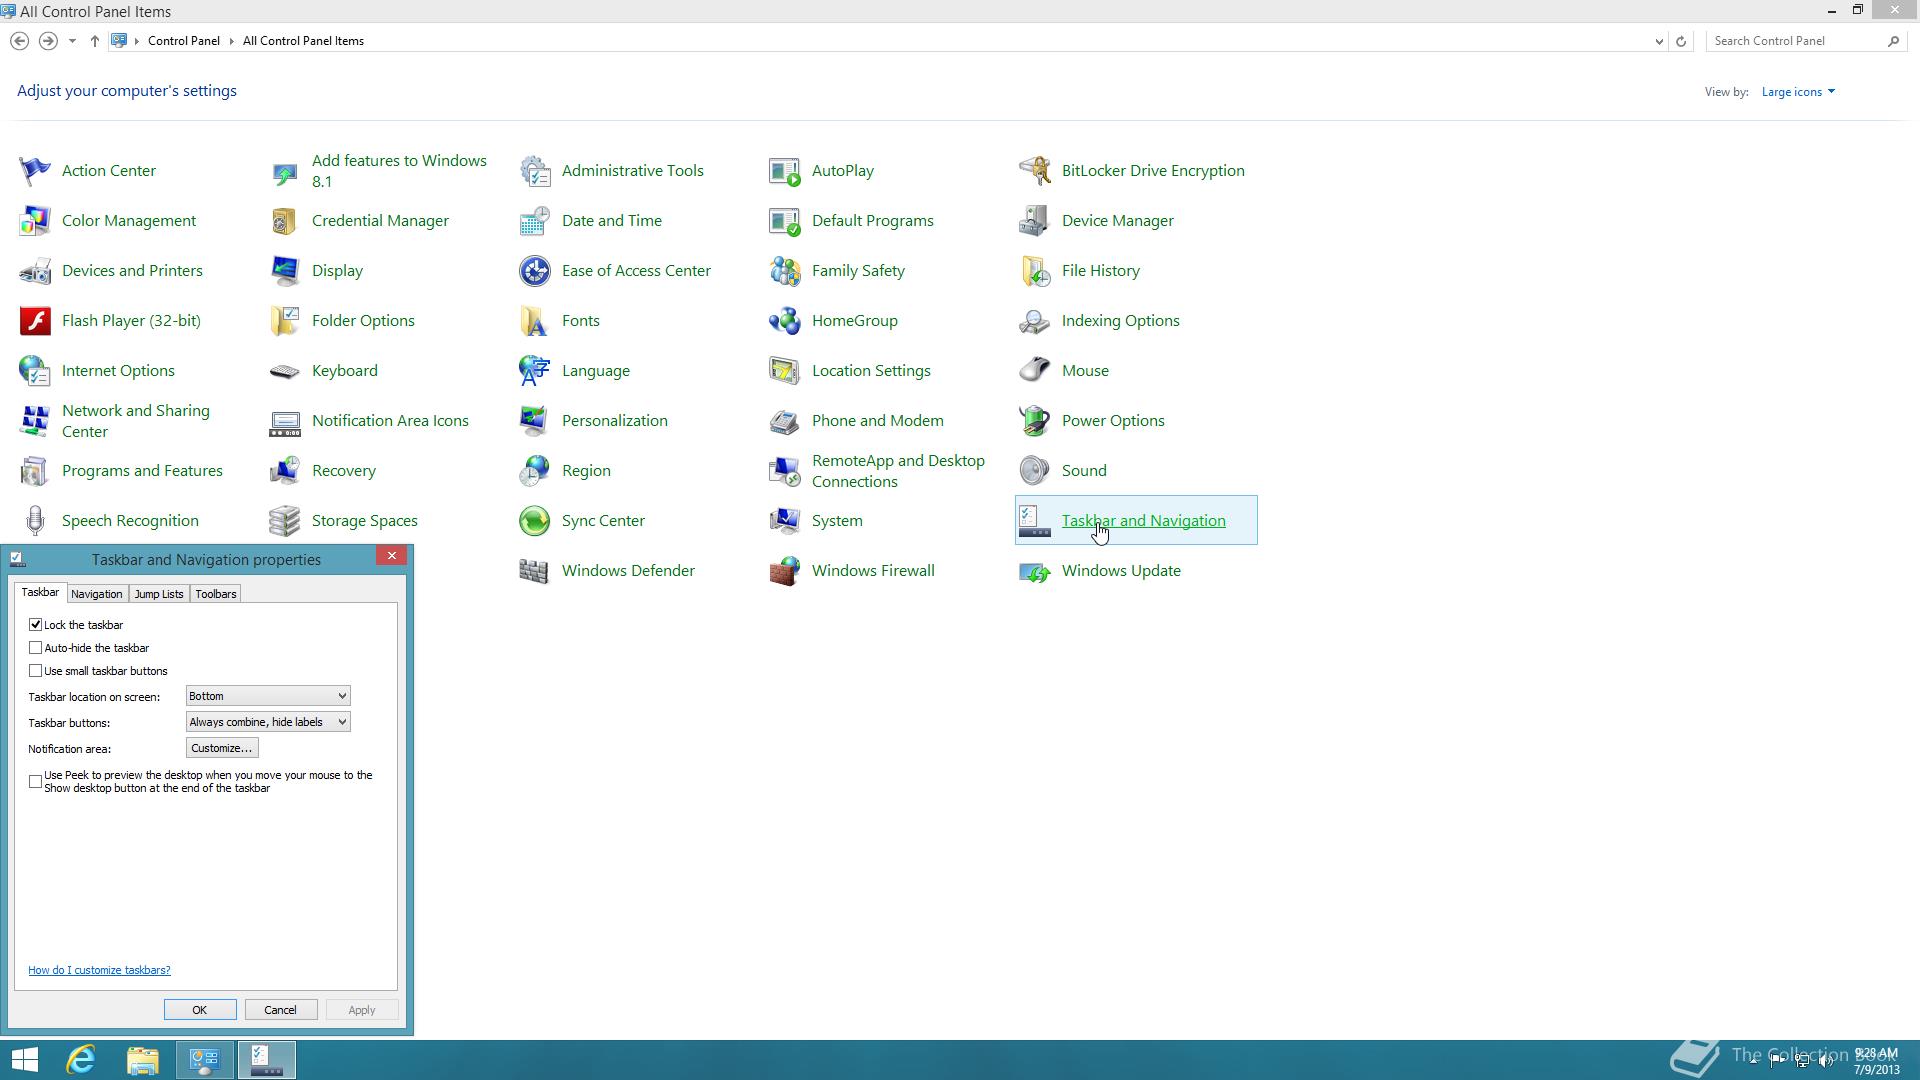Click the Mouse icon
1920x1080 pixels.
click(1035, 371)
